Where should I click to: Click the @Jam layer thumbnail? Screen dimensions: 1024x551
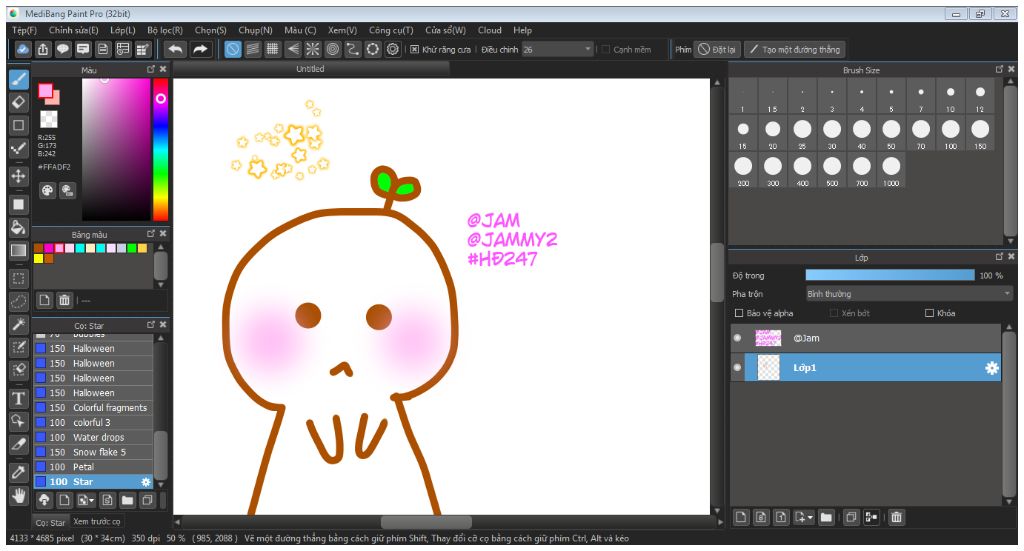[x=768, y=338]
